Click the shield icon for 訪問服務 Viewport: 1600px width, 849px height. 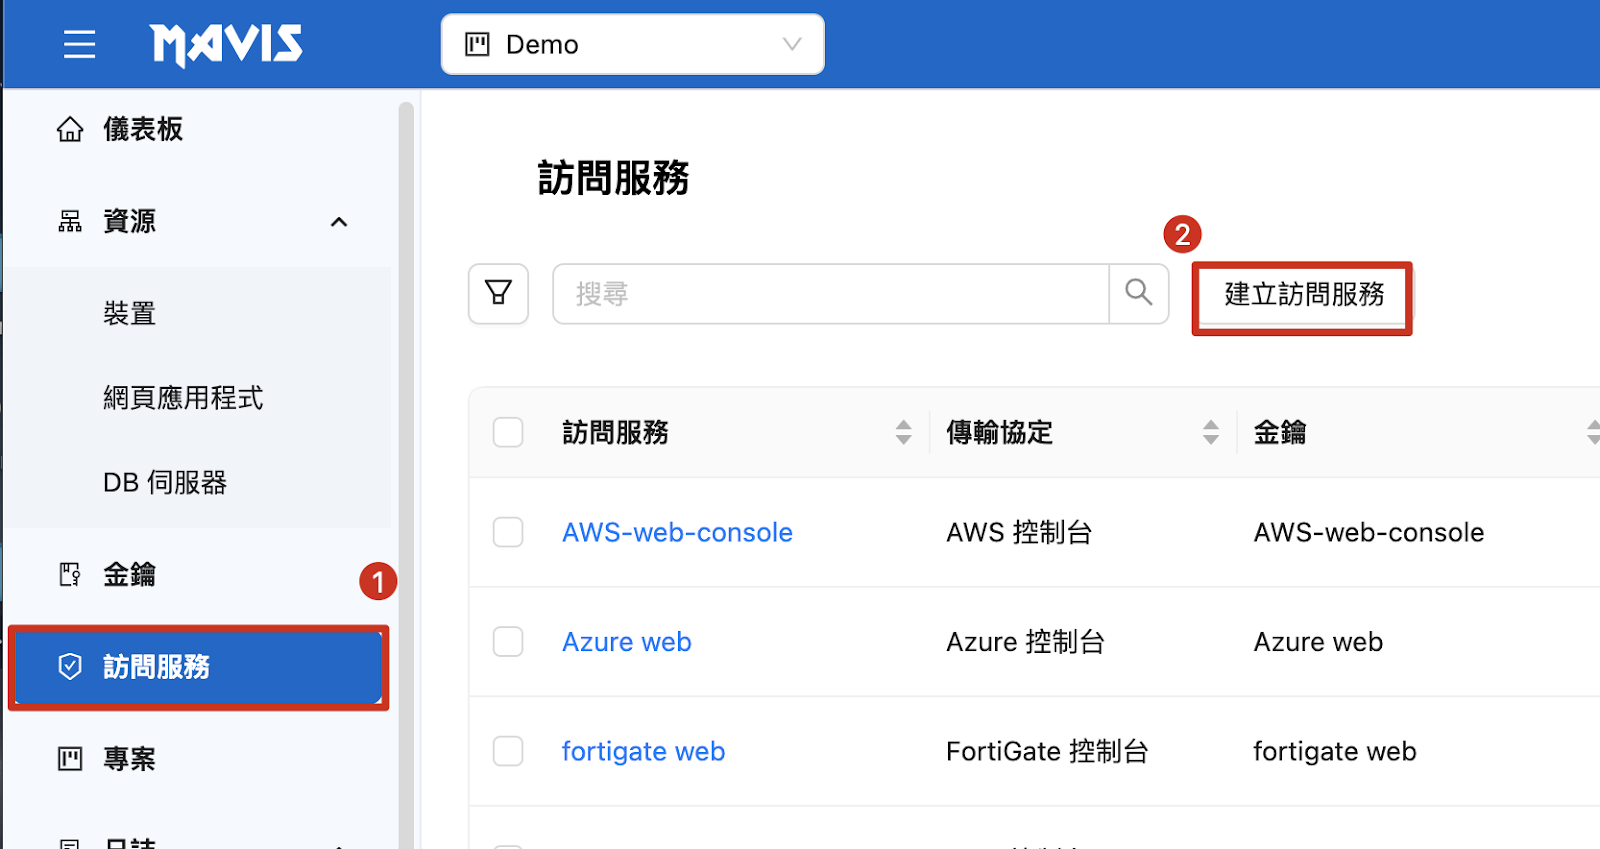(x=70, y=667)
